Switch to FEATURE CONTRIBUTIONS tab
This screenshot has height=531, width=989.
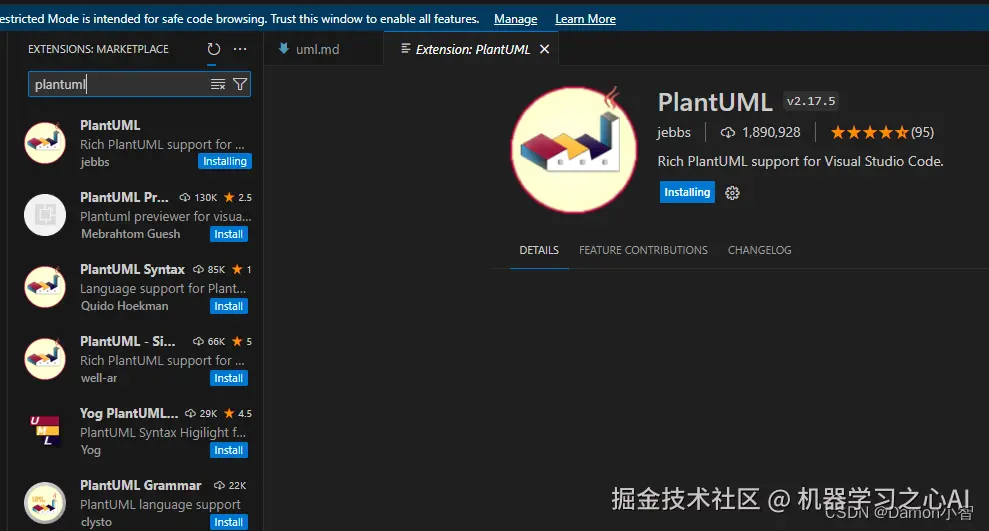pyautogui.click(x=643, y=250)
